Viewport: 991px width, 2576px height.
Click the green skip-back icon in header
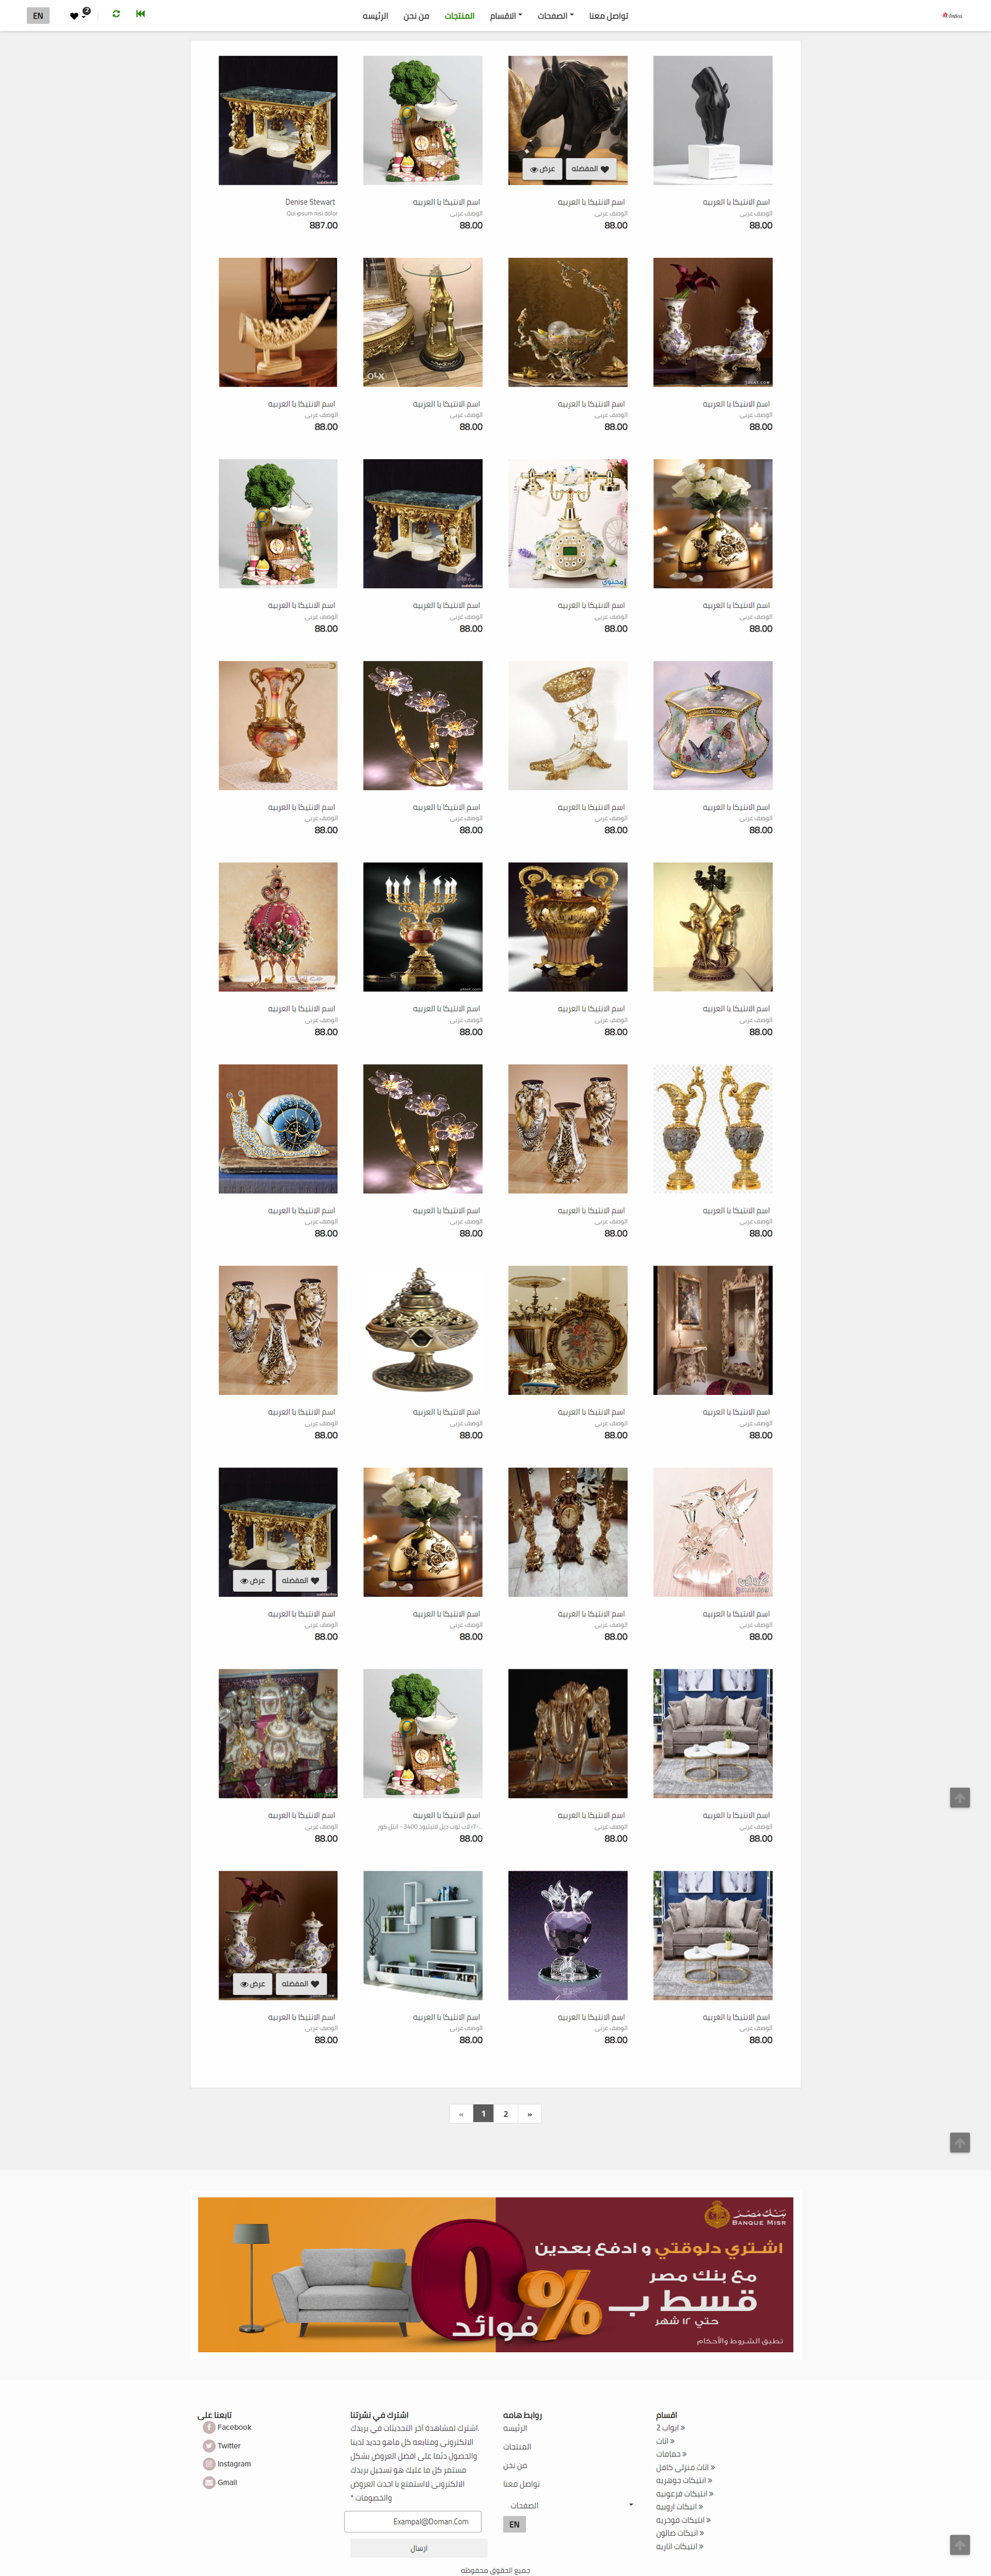tap(140, 14)
